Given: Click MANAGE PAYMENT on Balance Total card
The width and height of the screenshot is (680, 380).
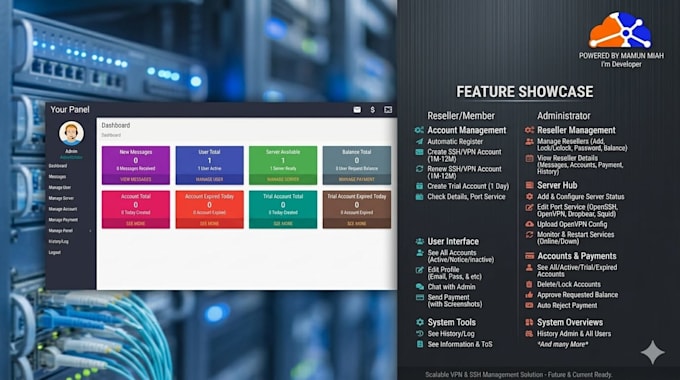Looking at the screenshot, I should click(x=356, y=180).
